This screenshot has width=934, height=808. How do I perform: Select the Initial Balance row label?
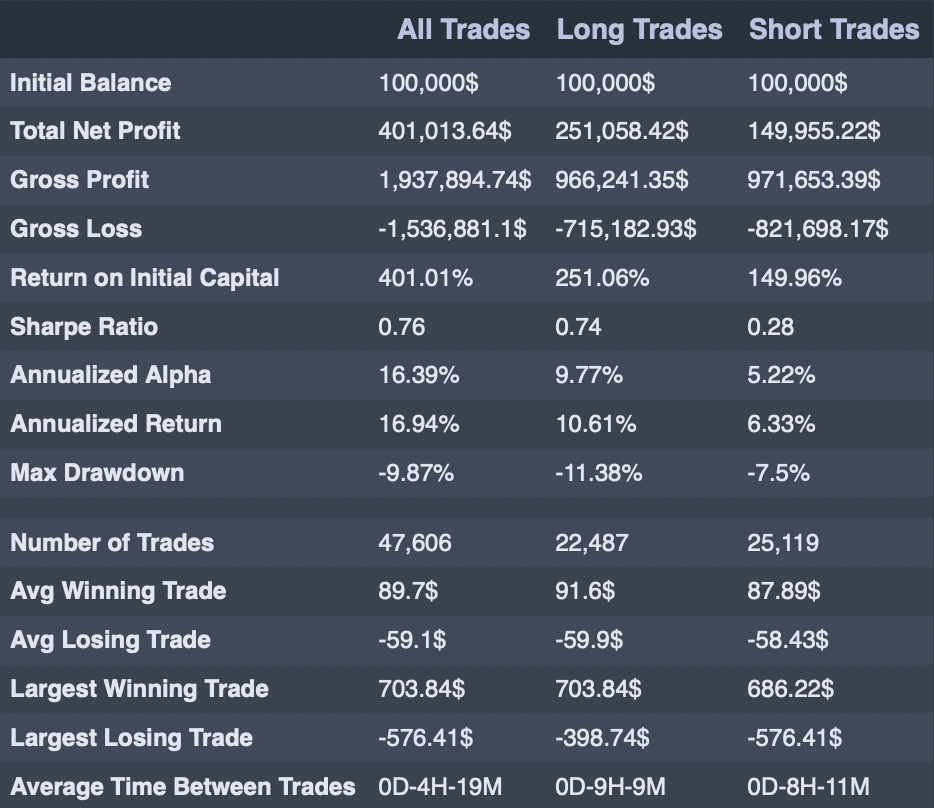point(90,82)
